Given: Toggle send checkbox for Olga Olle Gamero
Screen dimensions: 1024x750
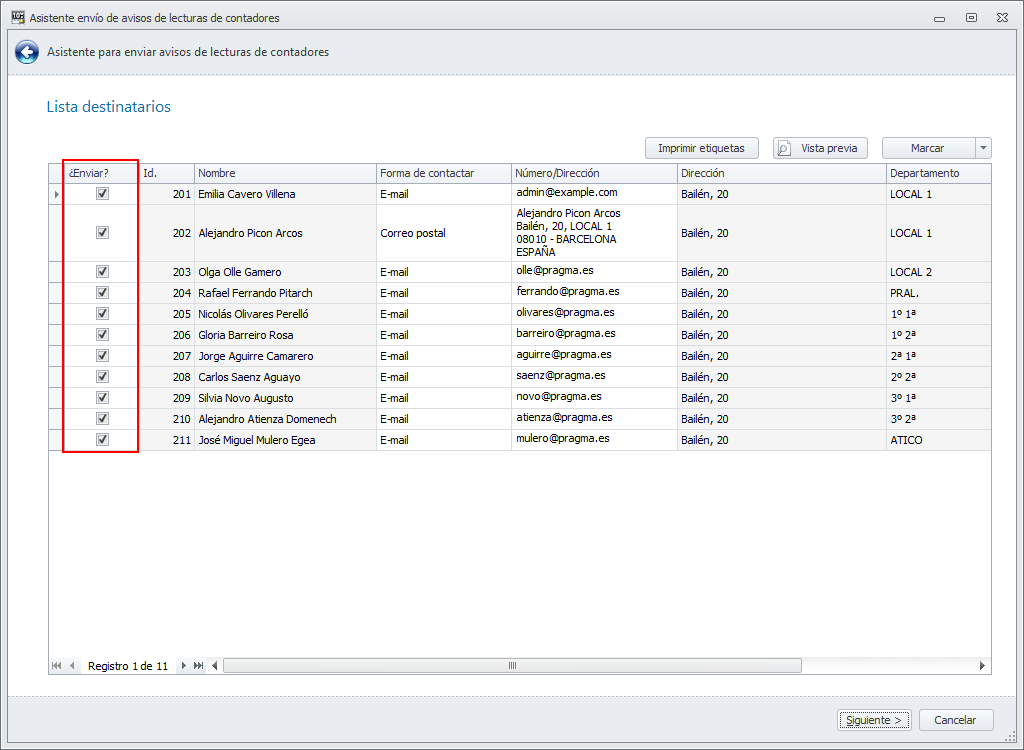Looking at the screenshot, I should [x=103, y=271].
